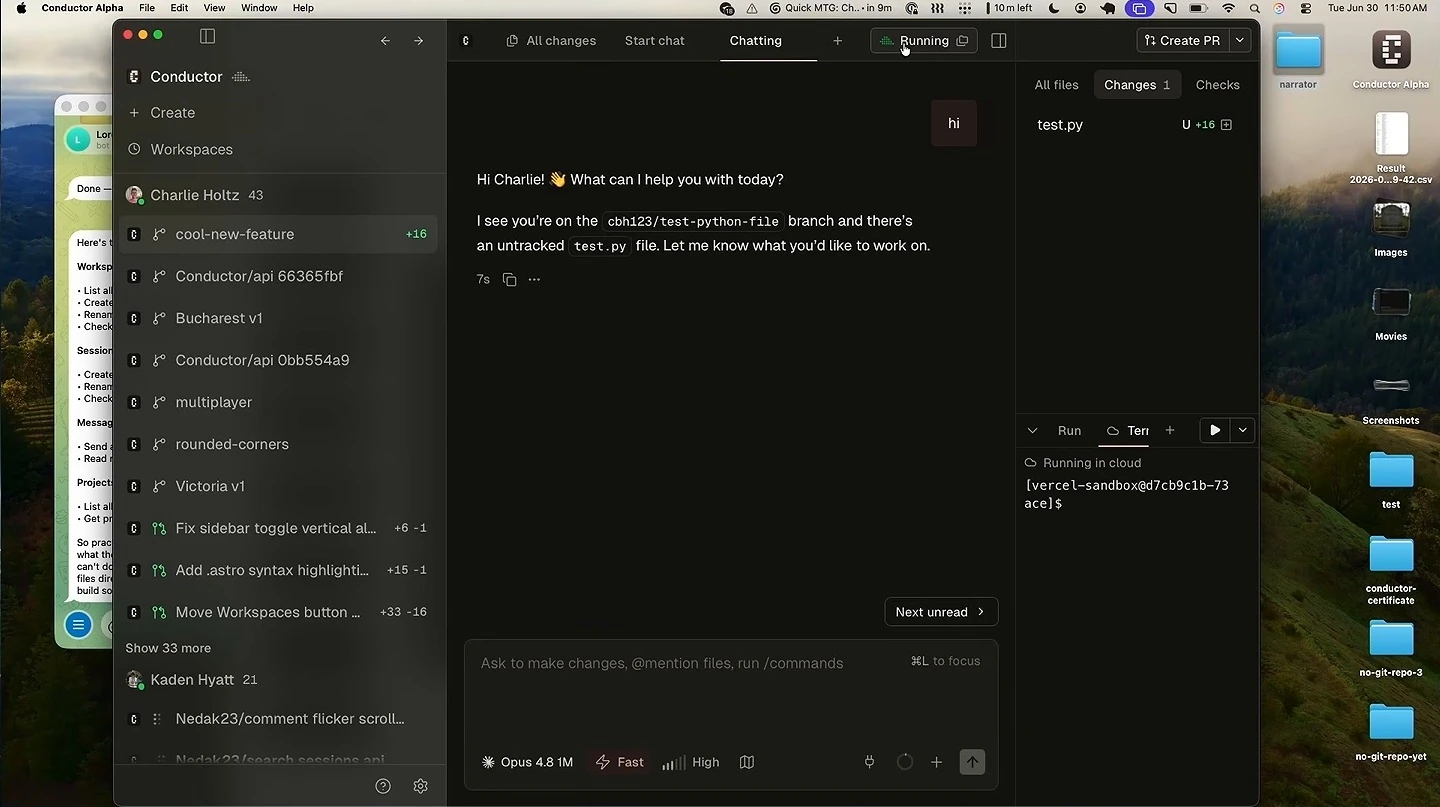Click the plug connector icon in composer
This screenshot has width=1440, height=807.
click(x=869, y=762)
